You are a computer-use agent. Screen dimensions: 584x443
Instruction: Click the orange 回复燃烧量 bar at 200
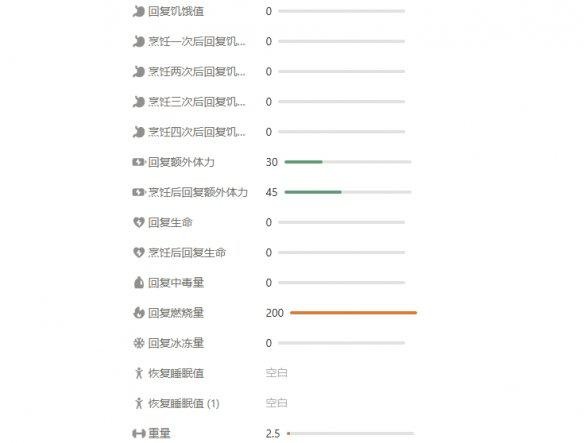tap(353, 313)
